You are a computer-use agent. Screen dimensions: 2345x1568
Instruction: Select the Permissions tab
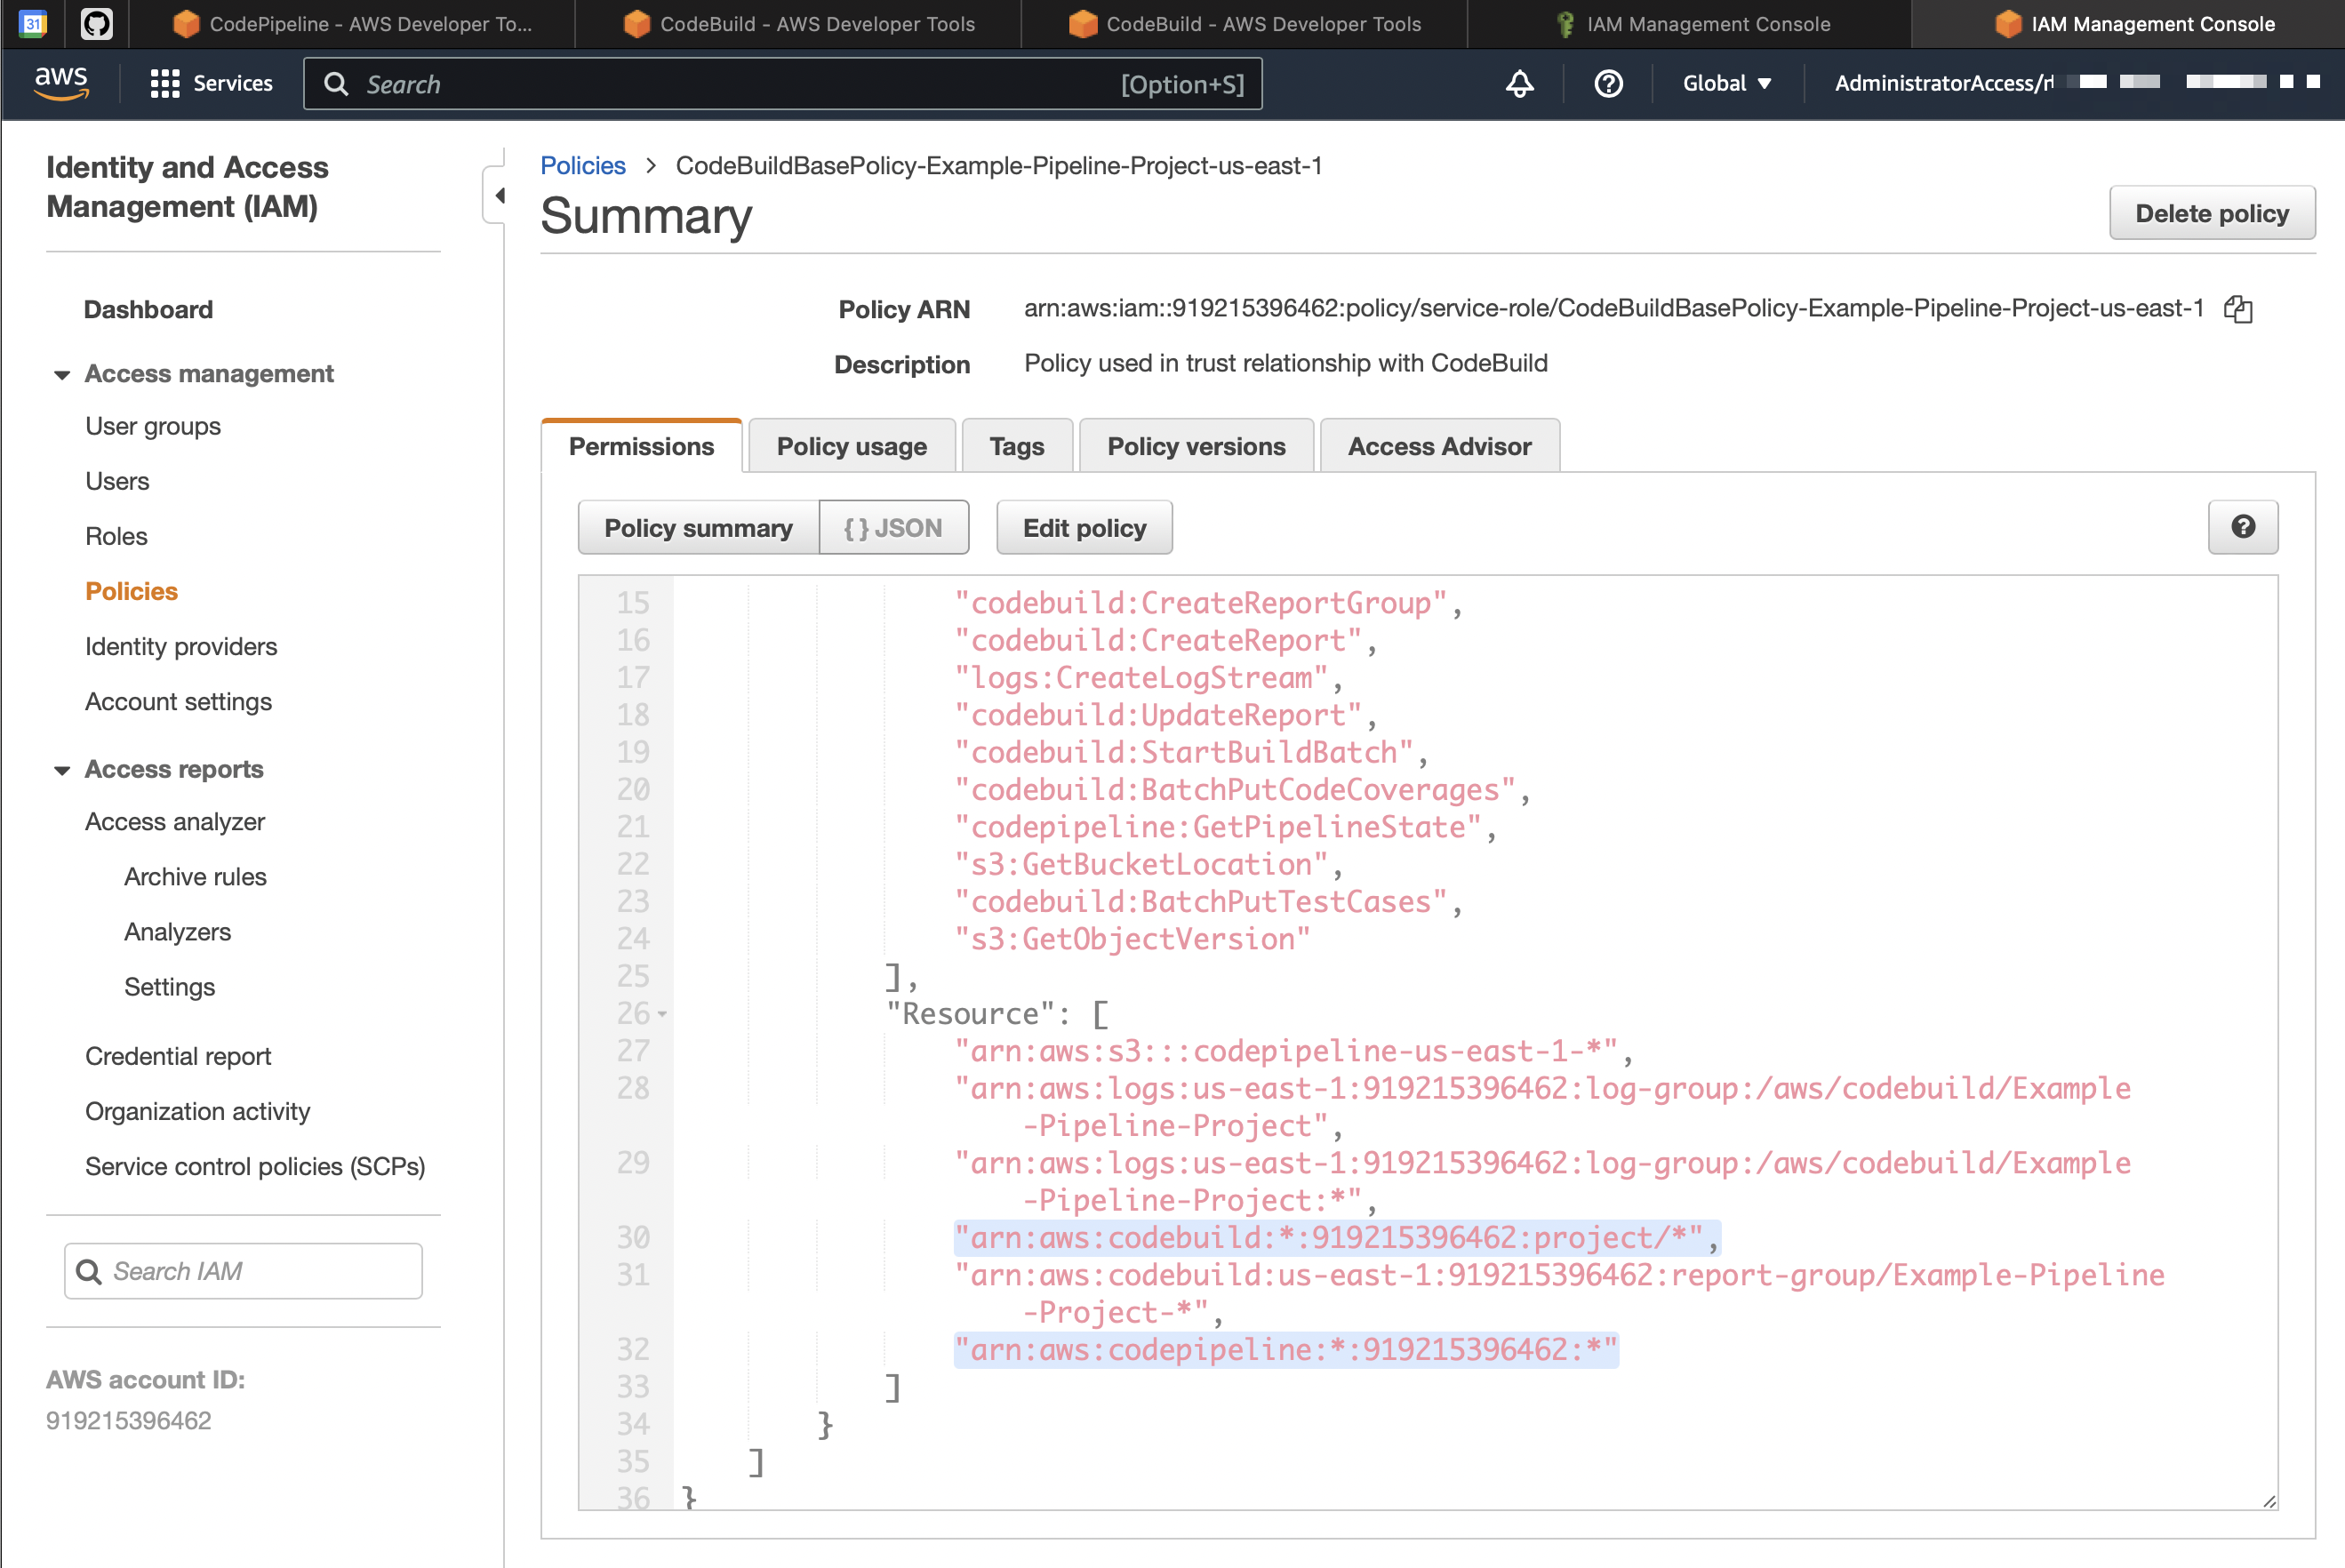pyautogui.click(x=642, y=444)
